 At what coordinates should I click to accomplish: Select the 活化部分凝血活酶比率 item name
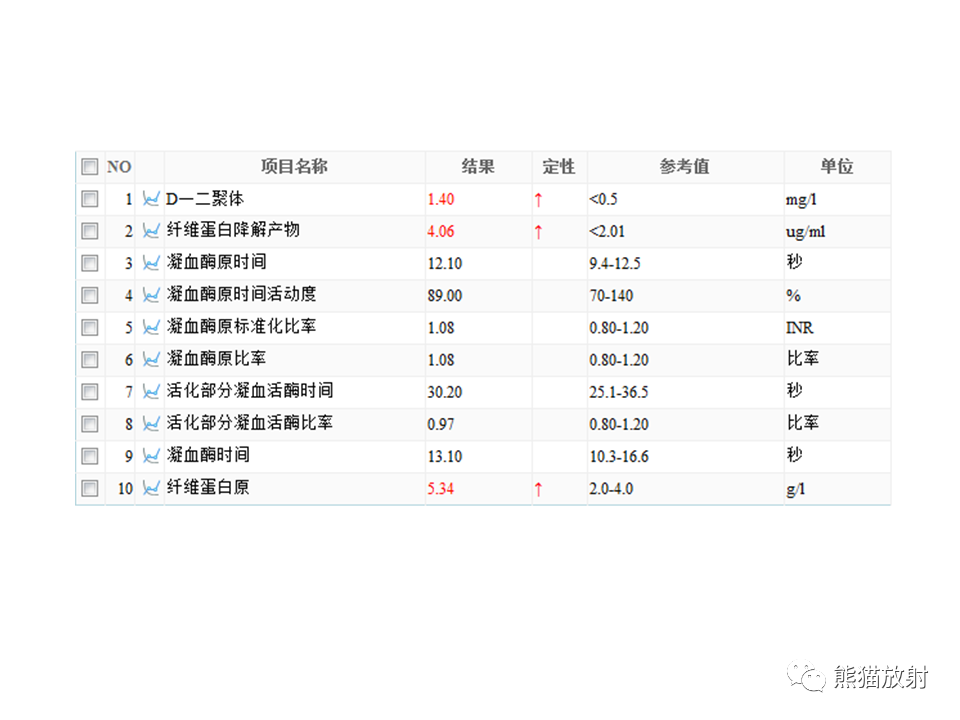(250, 423)
